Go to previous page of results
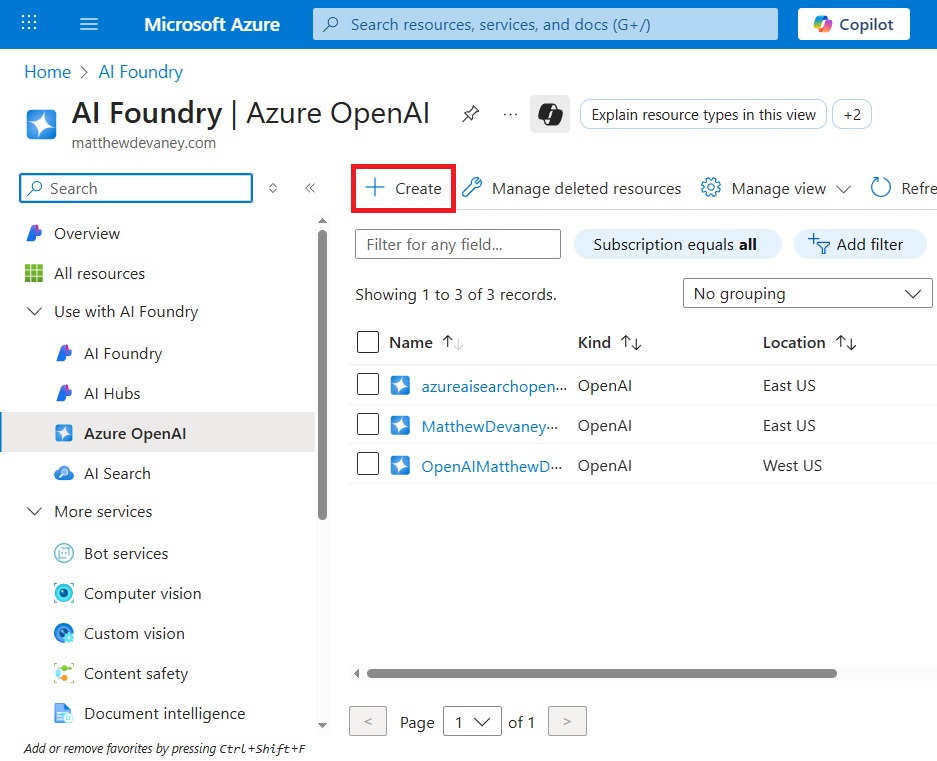The width and height of the screenshot is (937, 761). (x=368, y=722)
